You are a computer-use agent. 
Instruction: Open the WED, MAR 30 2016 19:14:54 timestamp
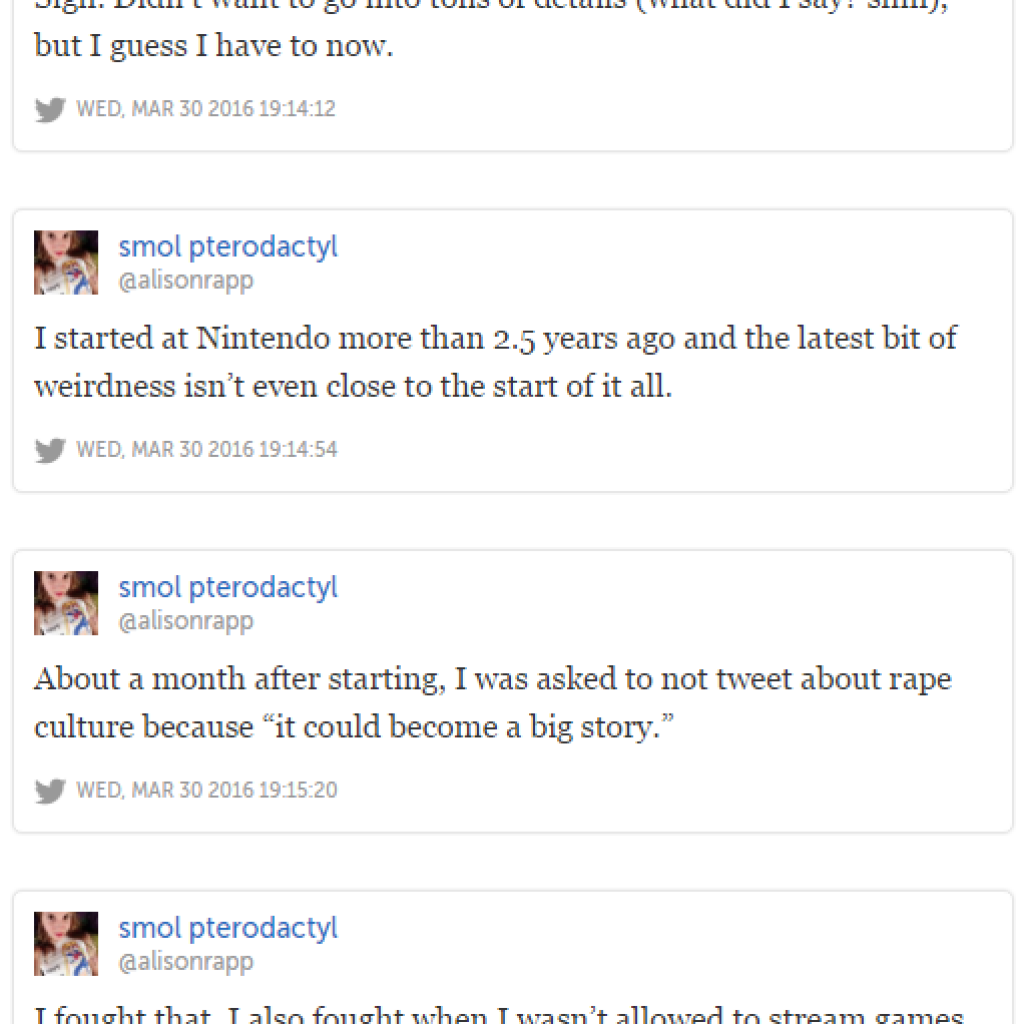[x=206, y=450]
